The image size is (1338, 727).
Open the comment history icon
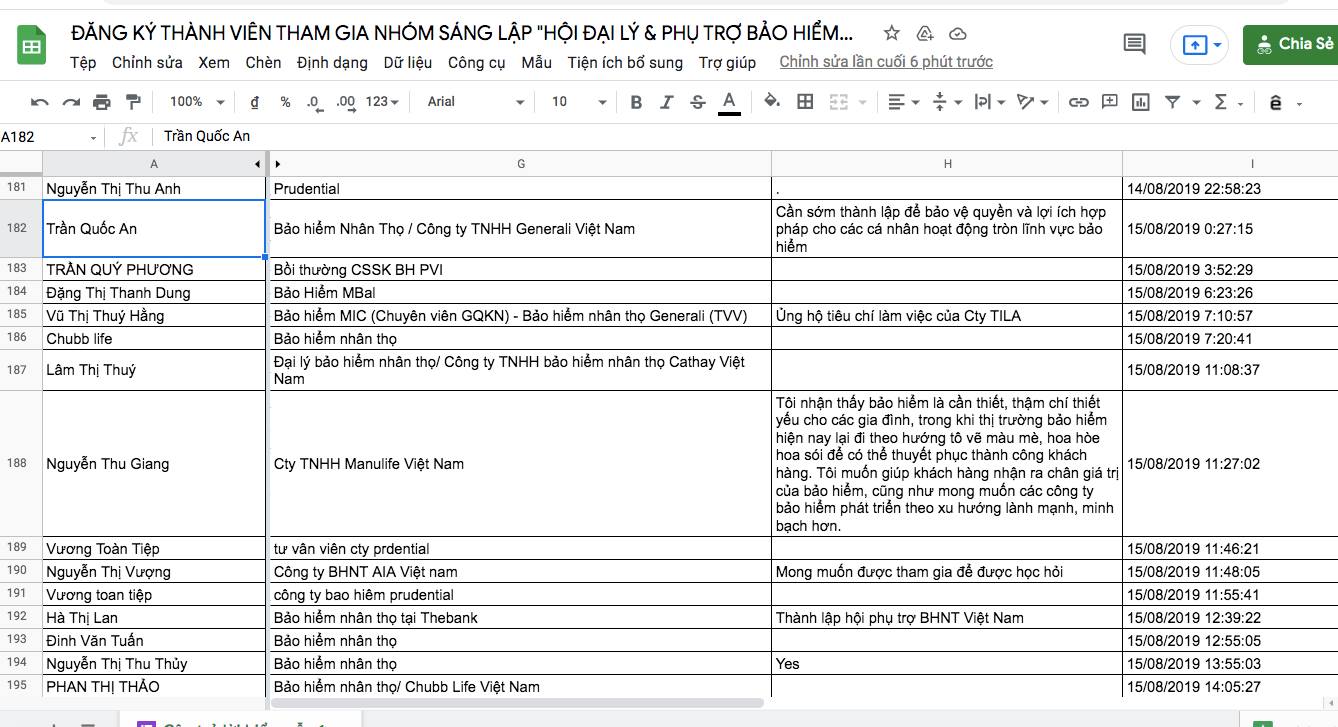coord(1134,44)
